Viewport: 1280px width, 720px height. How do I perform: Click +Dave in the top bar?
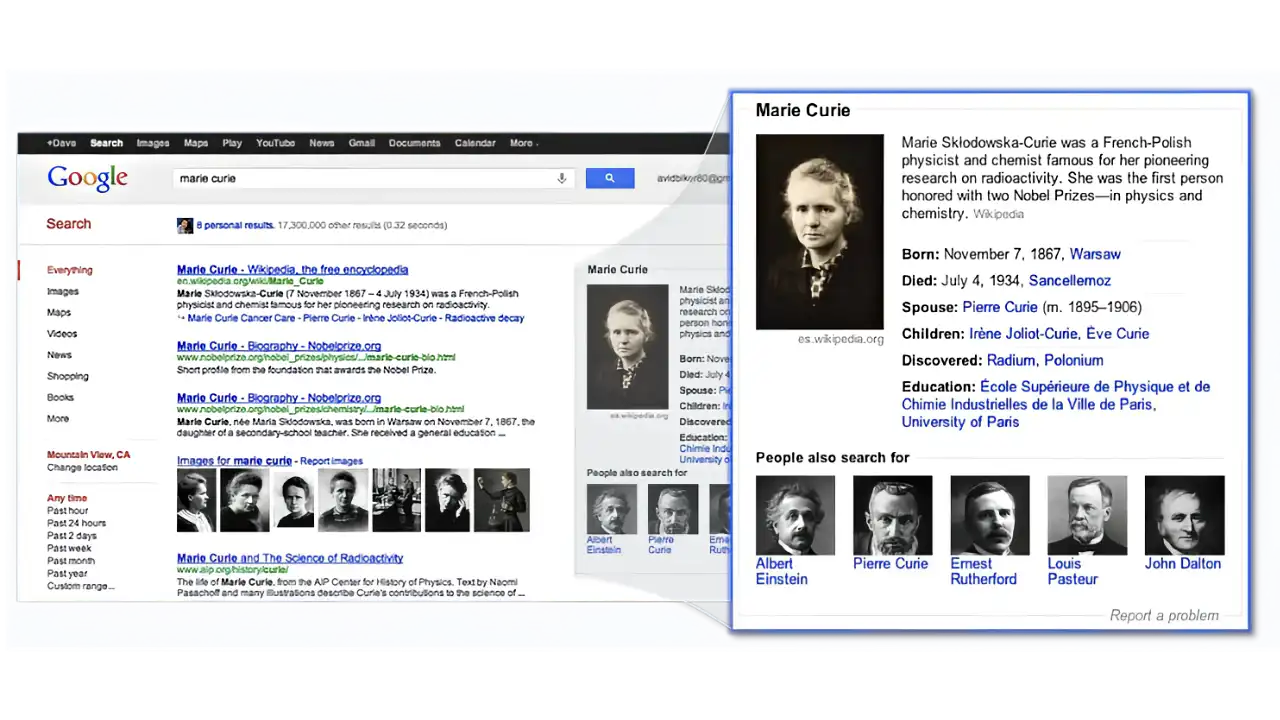click(61, 143)
